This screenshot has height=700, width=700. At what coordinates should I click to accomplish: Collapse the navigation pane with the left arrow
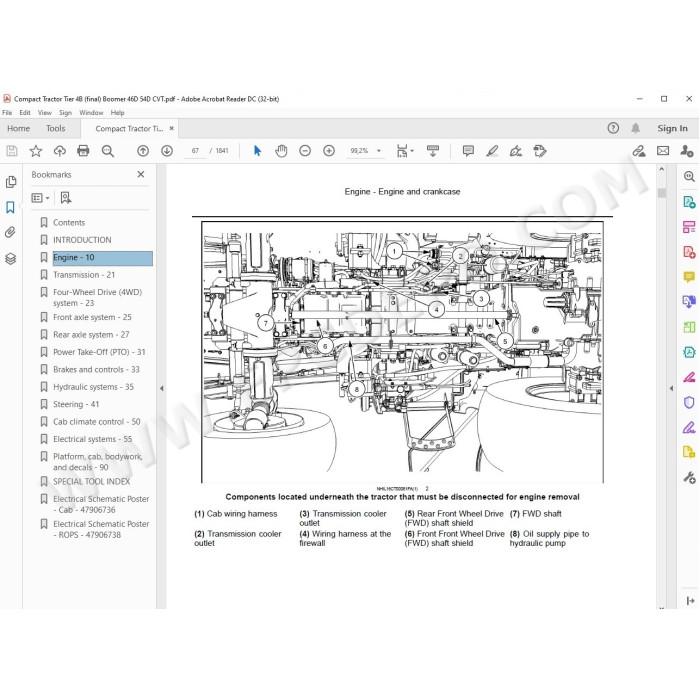(x=162, y=388)
